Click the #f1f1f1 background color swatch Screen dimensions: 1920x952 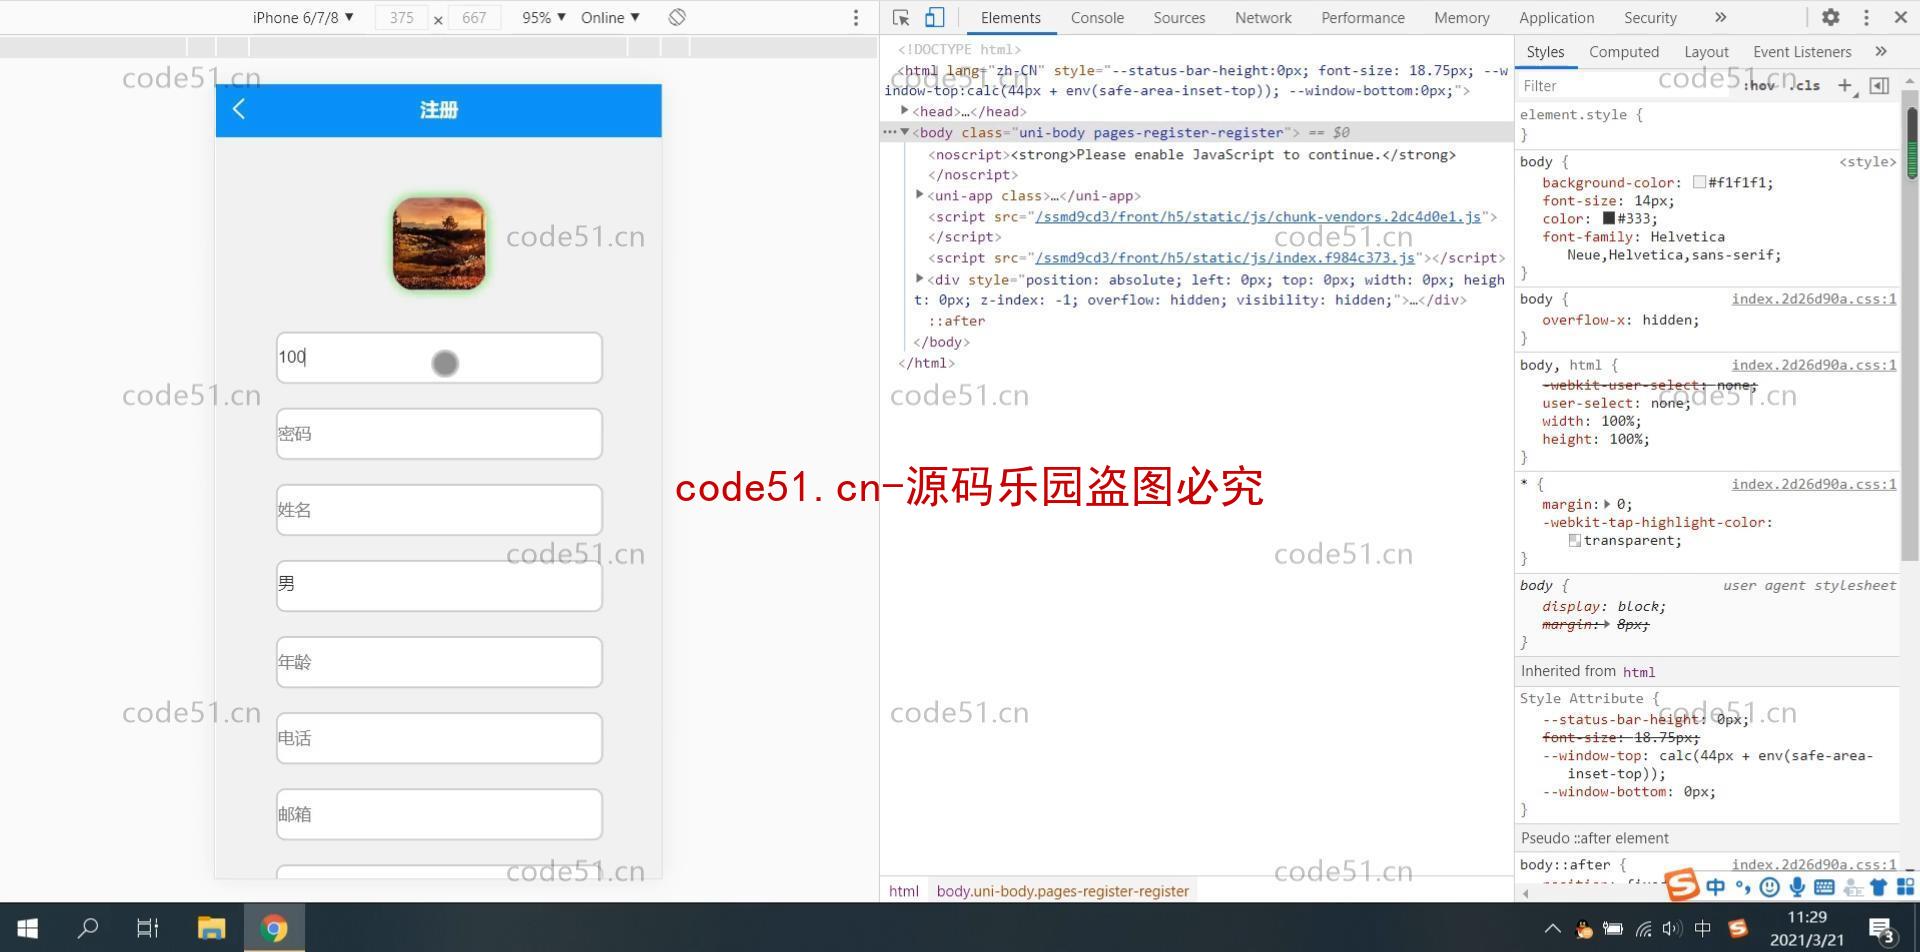coord(1699,182)
